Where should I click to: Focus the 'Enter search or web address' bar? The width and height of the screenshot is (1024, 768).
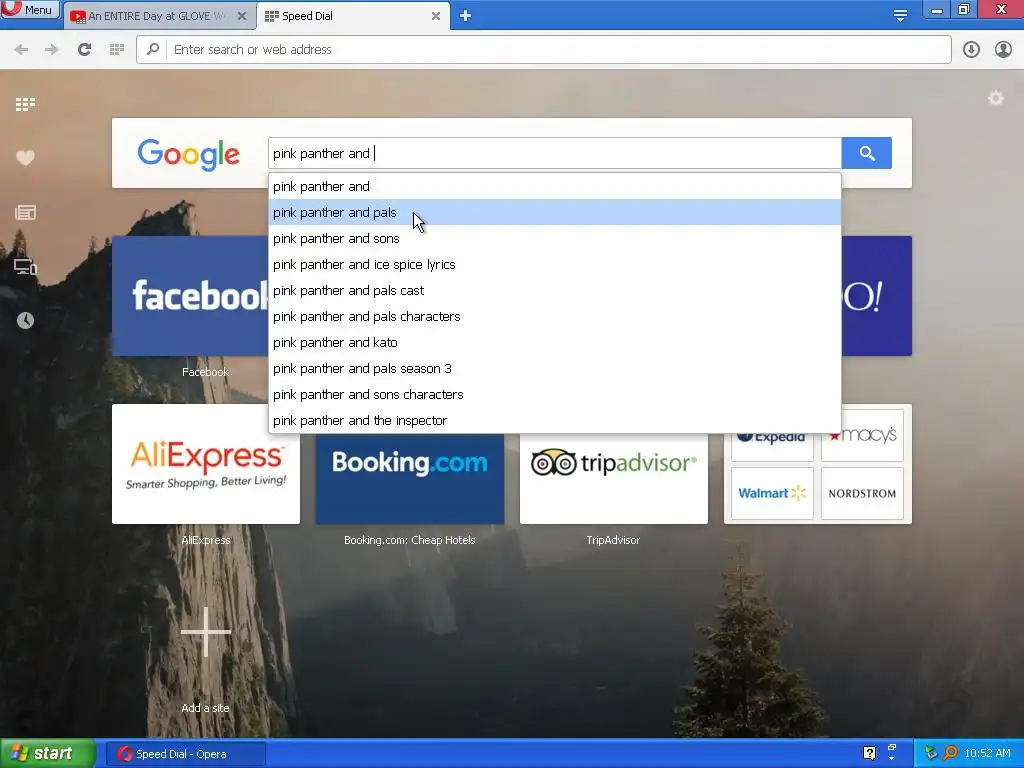[x=543, y=50]
